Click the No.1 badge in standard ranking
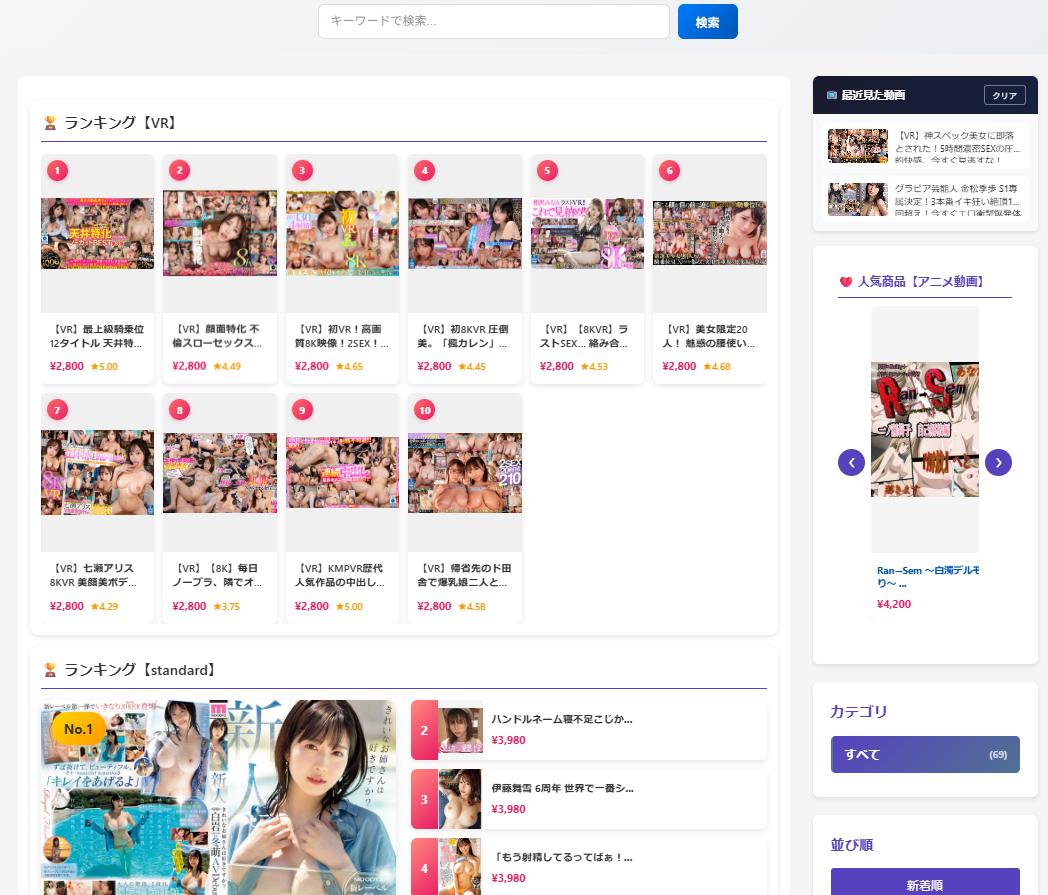This screenshot has height=895, width=1048. (78, 729)
